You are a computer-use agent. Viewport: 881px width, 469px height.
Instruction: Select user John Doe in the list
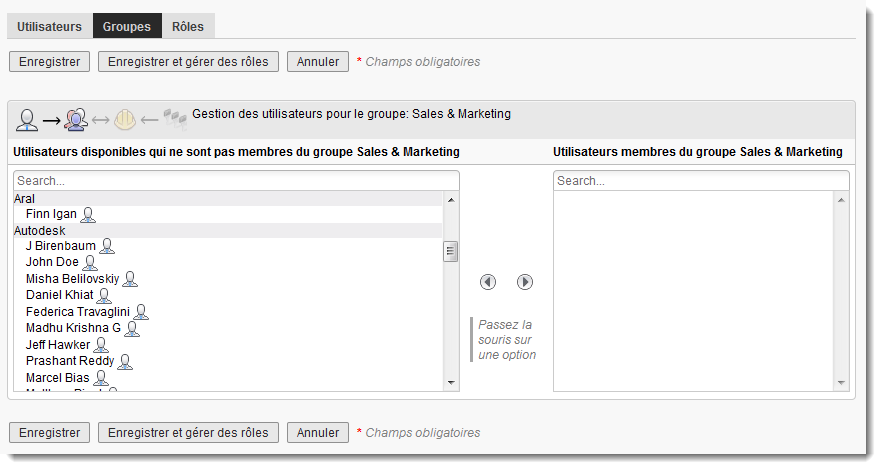[52, 262]
